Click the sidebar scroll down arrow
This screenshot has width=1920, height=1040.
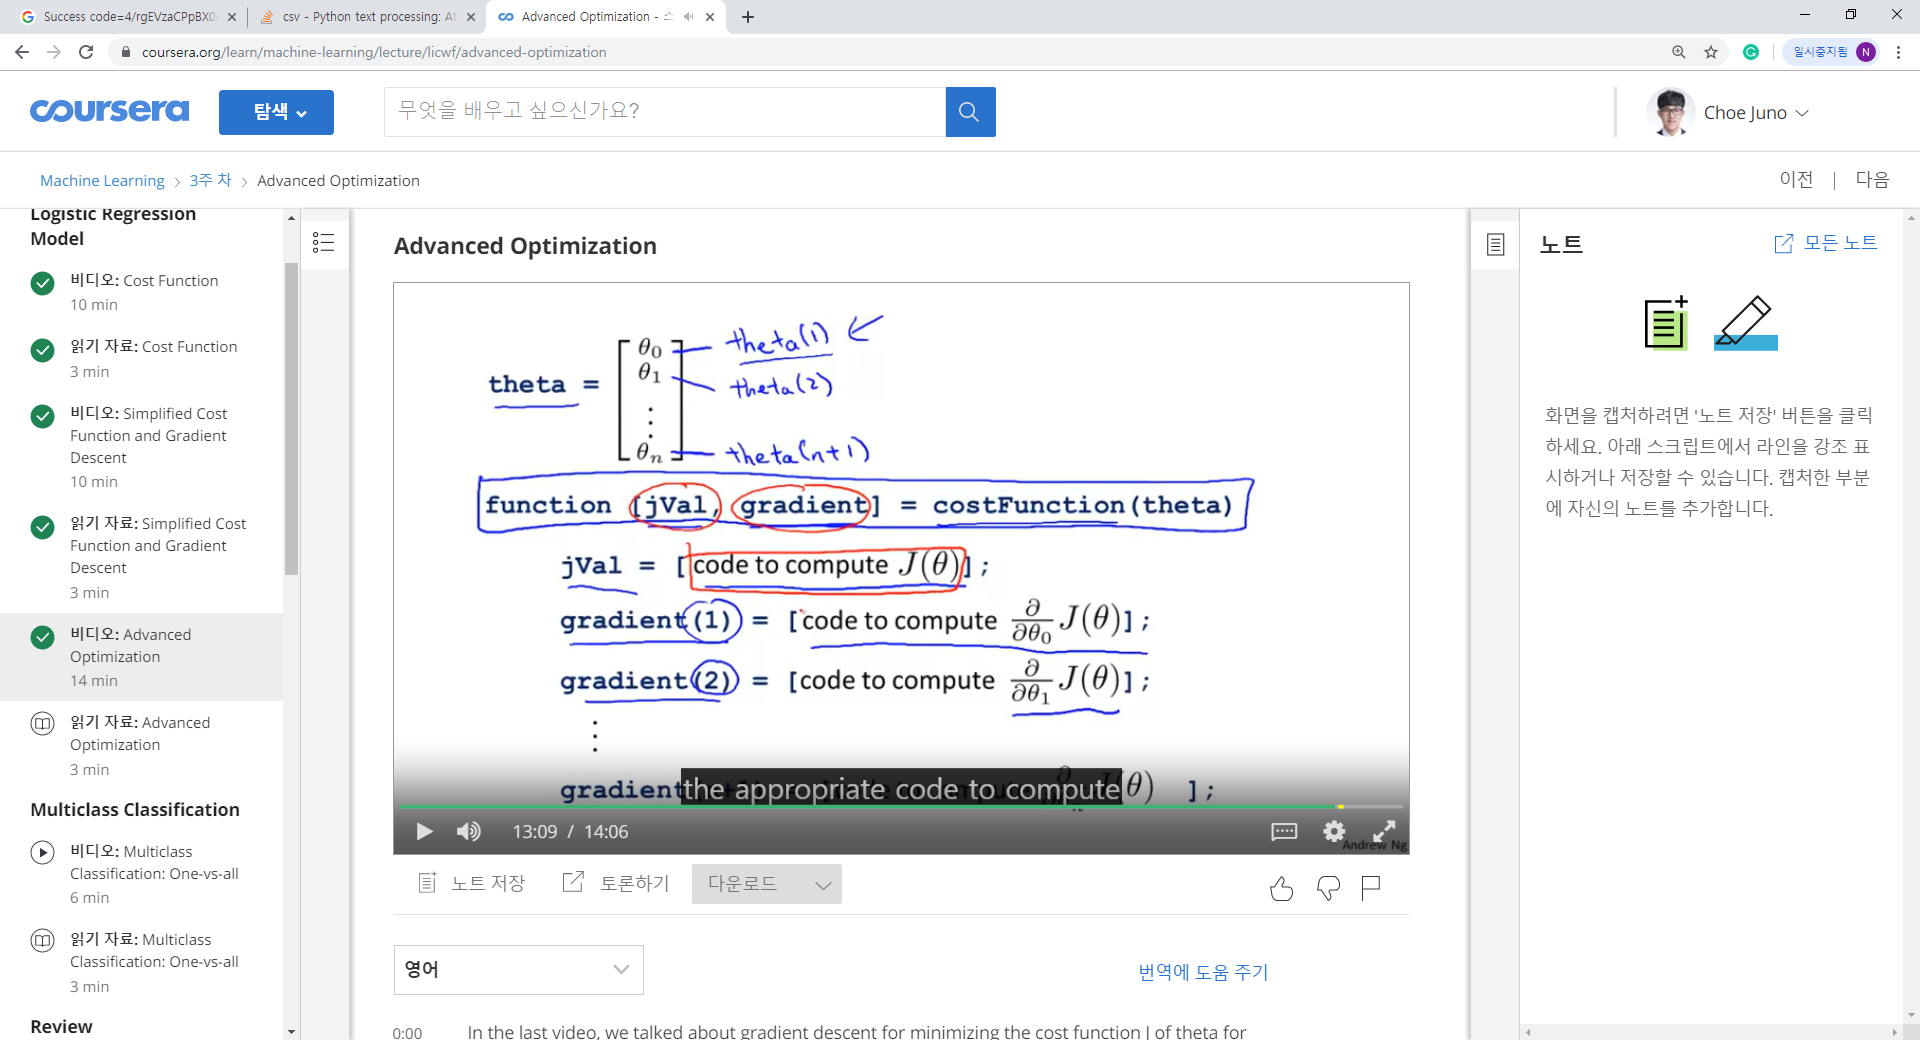tap(291, 1031)
